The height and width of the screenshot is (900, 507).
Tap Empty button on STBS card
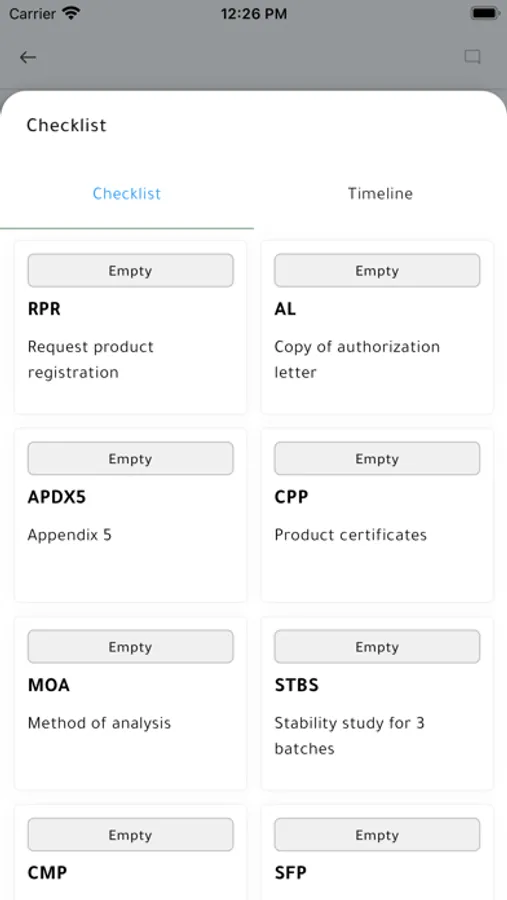pos(377,647)
